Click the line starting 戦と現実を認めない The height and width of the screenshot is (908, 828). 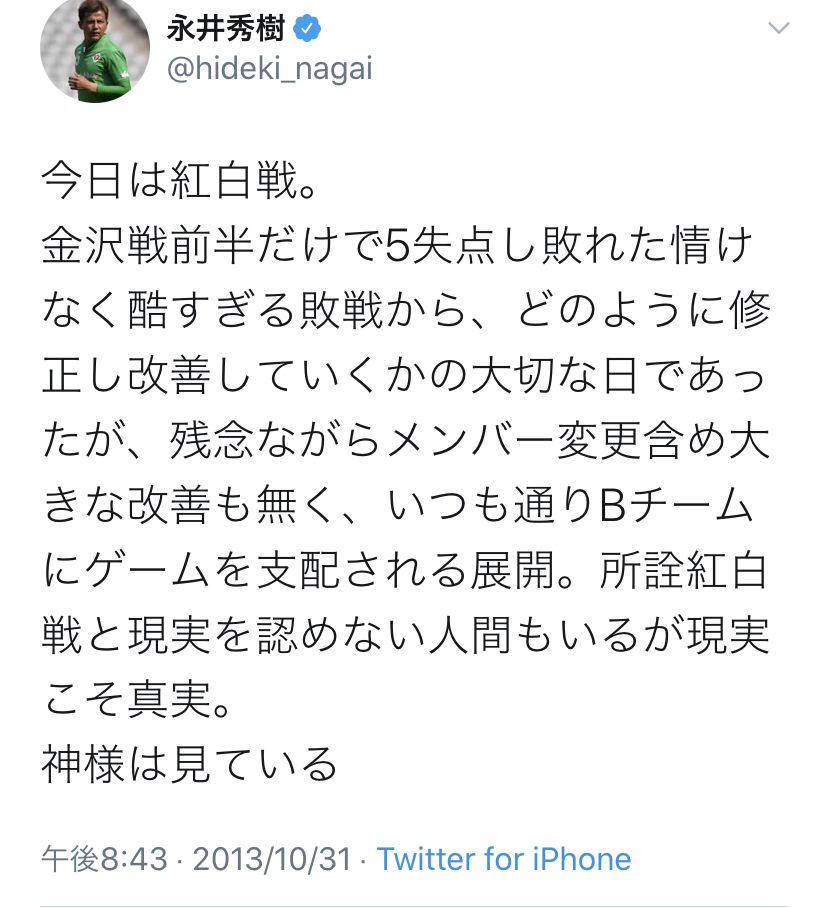click(x=406, y=635)
